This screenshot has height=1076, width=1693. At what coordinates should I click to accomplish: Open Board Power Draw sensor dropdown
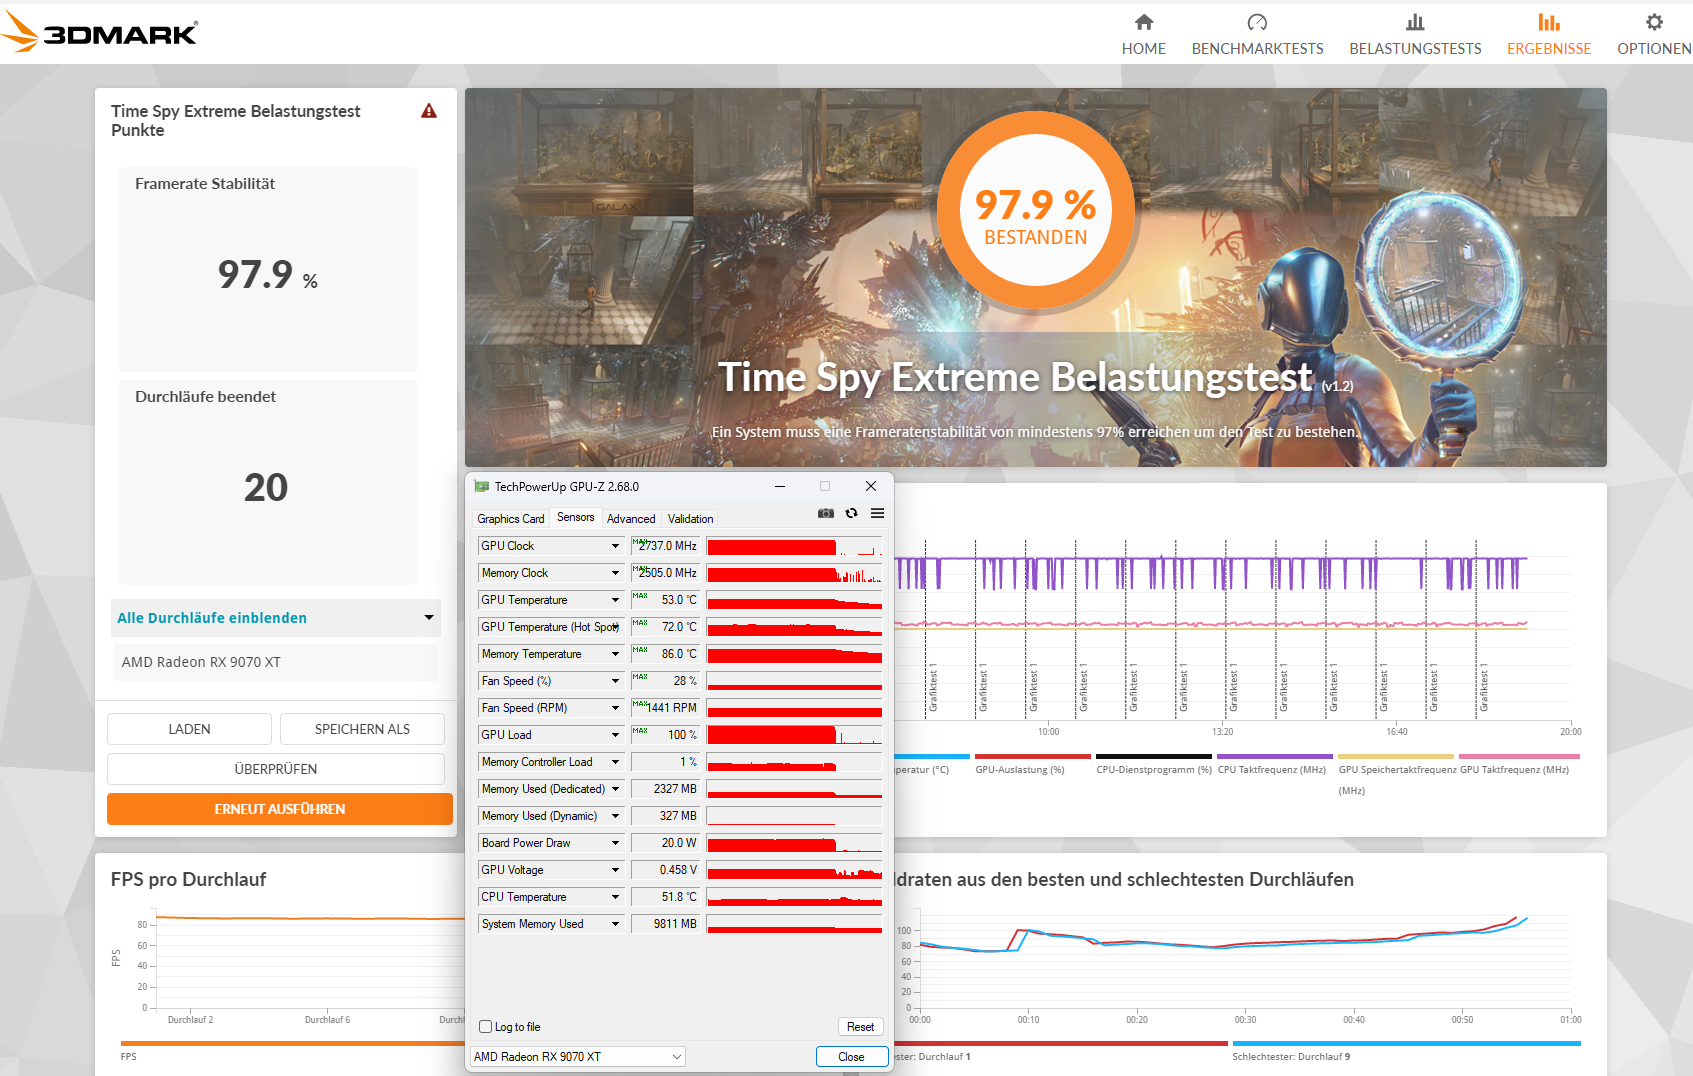pyautogui.click(x=615, y=843)
